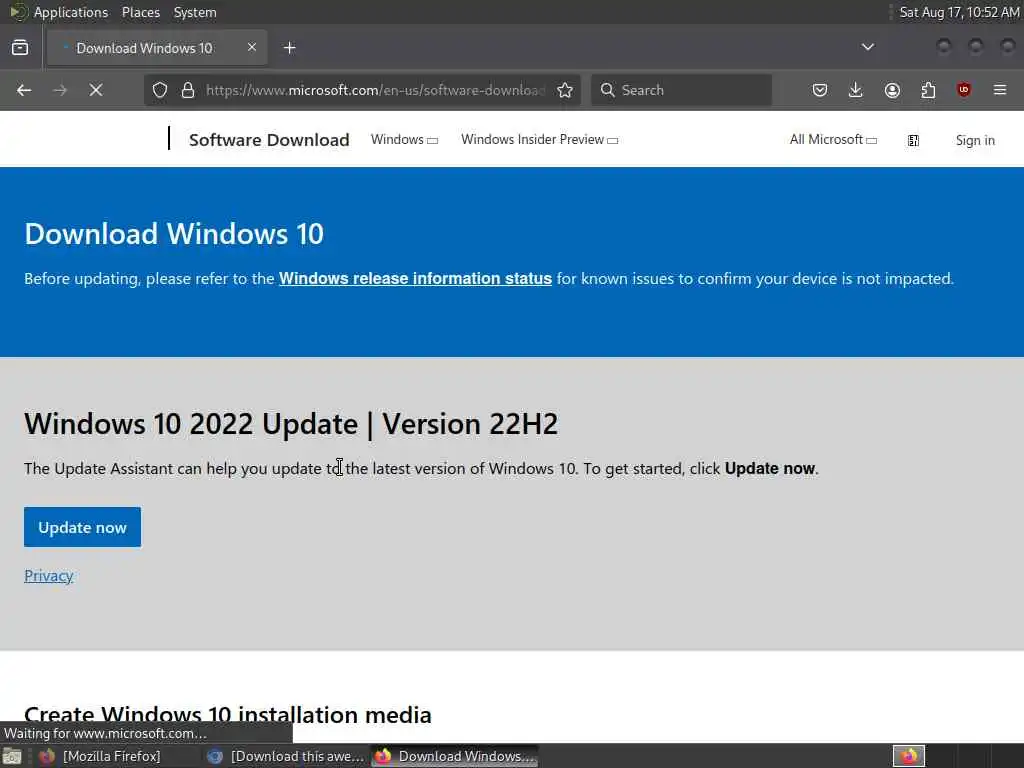
Task: Click the Create Windows 10 installation media heading
Action: [x=228, y=715]
